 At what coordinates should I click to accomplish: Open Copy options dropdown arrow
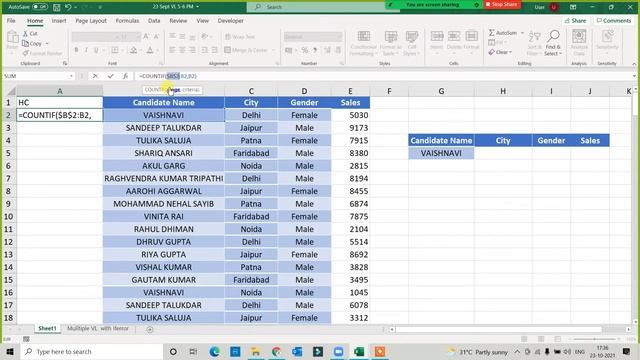[47, 44]
